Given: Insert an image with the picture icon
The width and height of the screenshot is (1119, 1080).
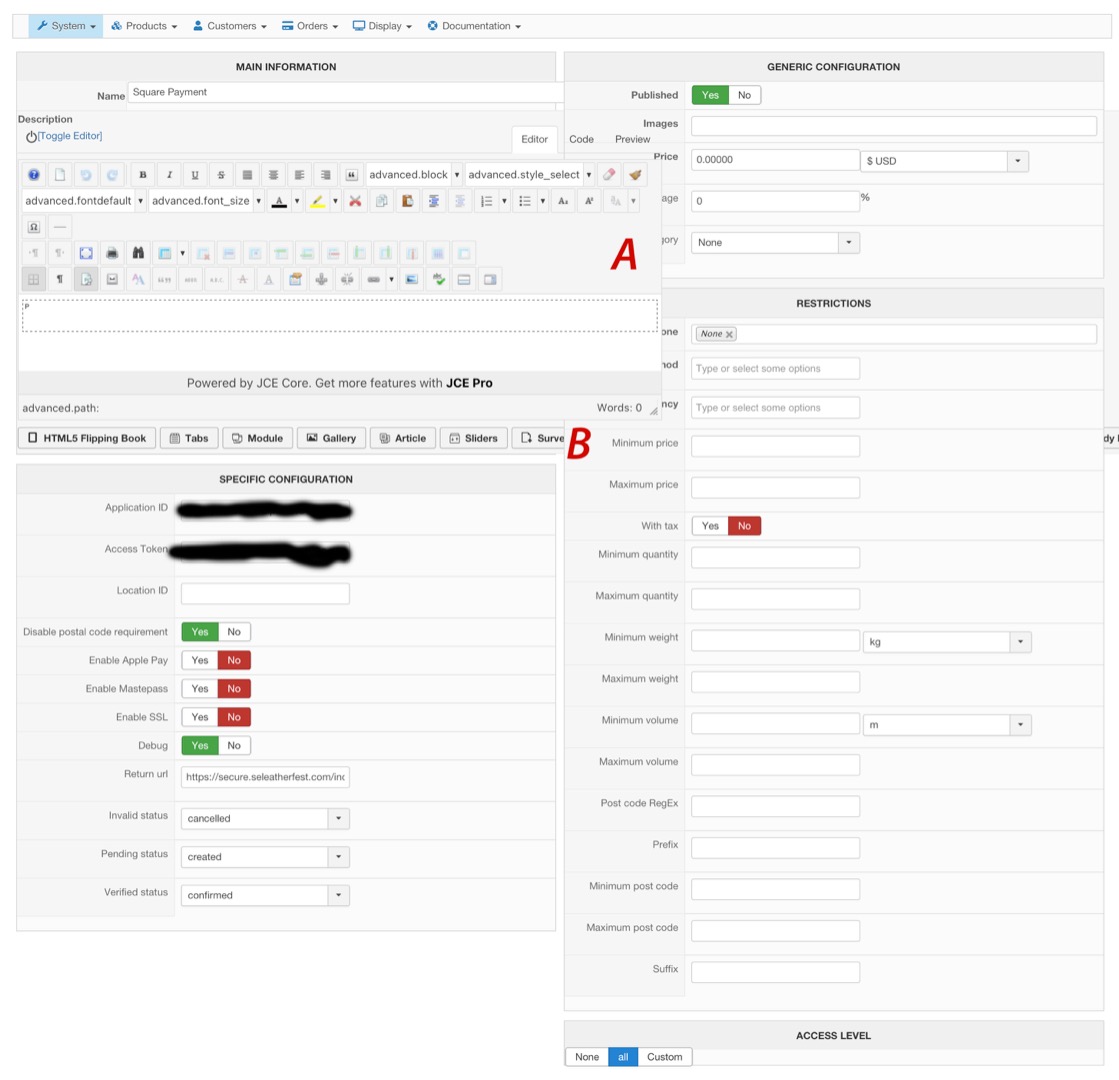Looking at the screenshot, I should click(x=412, y=280).
